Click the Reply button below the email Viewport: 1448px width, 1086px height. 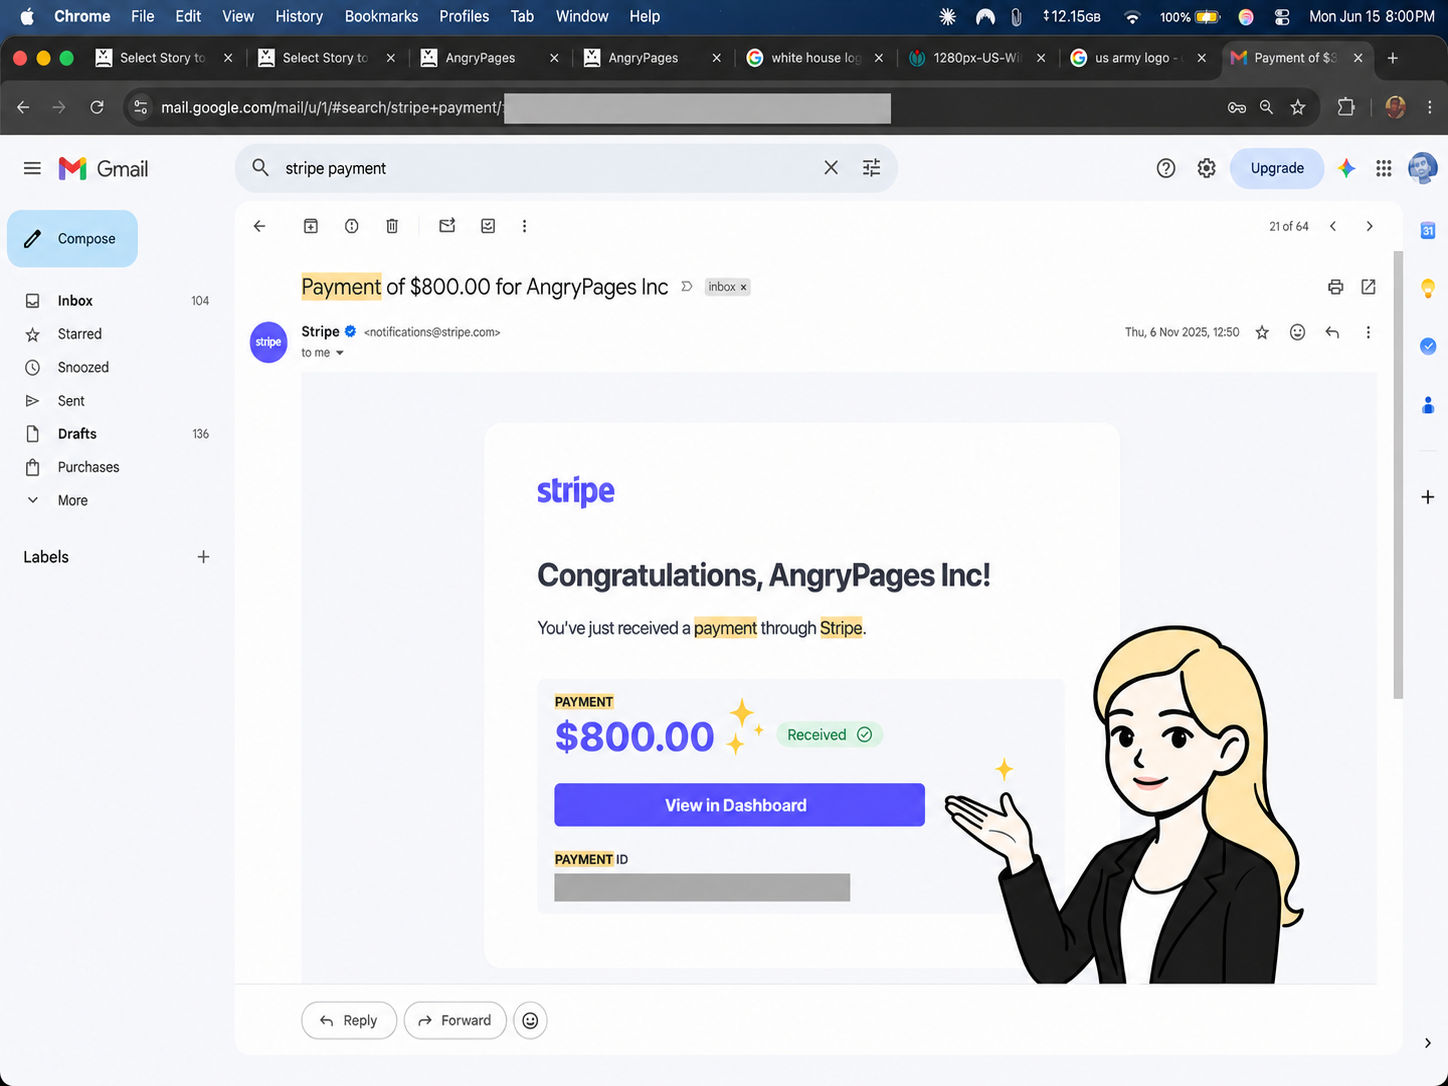[x=348, y=1020]
